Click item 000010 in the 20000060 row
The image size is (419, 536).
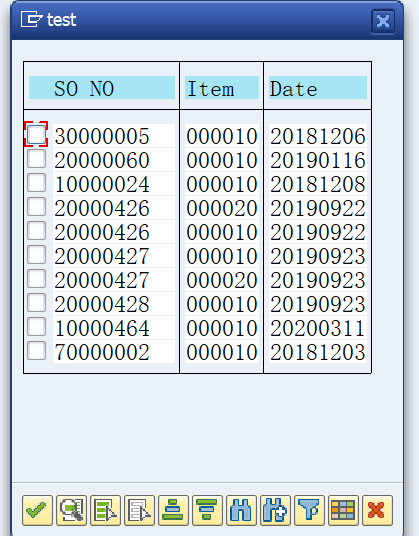[222, 160]
